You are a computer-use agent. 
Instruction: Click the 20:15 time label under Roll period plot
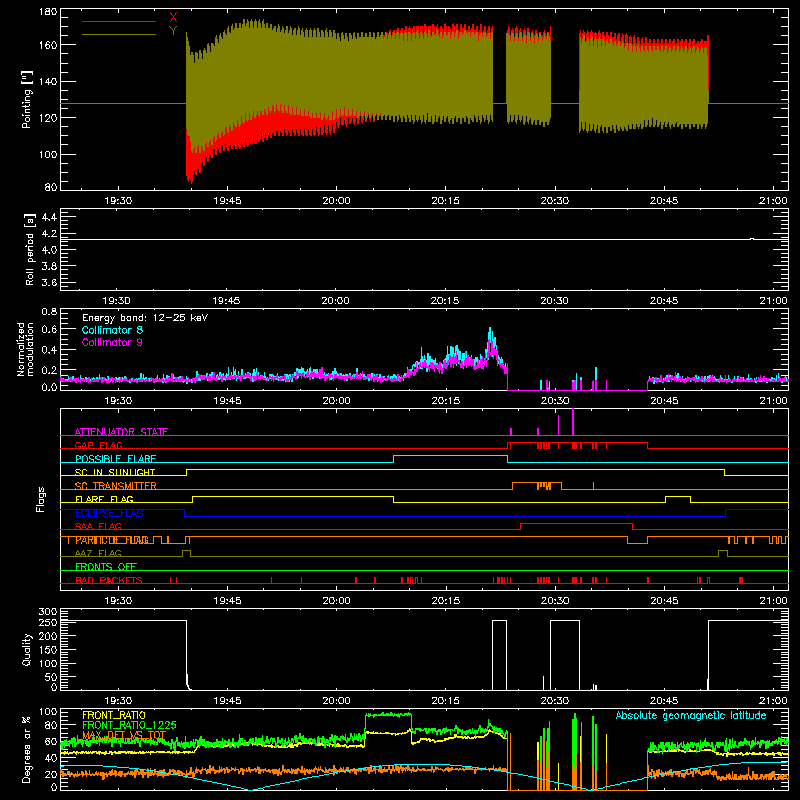[x=444, y=301]
